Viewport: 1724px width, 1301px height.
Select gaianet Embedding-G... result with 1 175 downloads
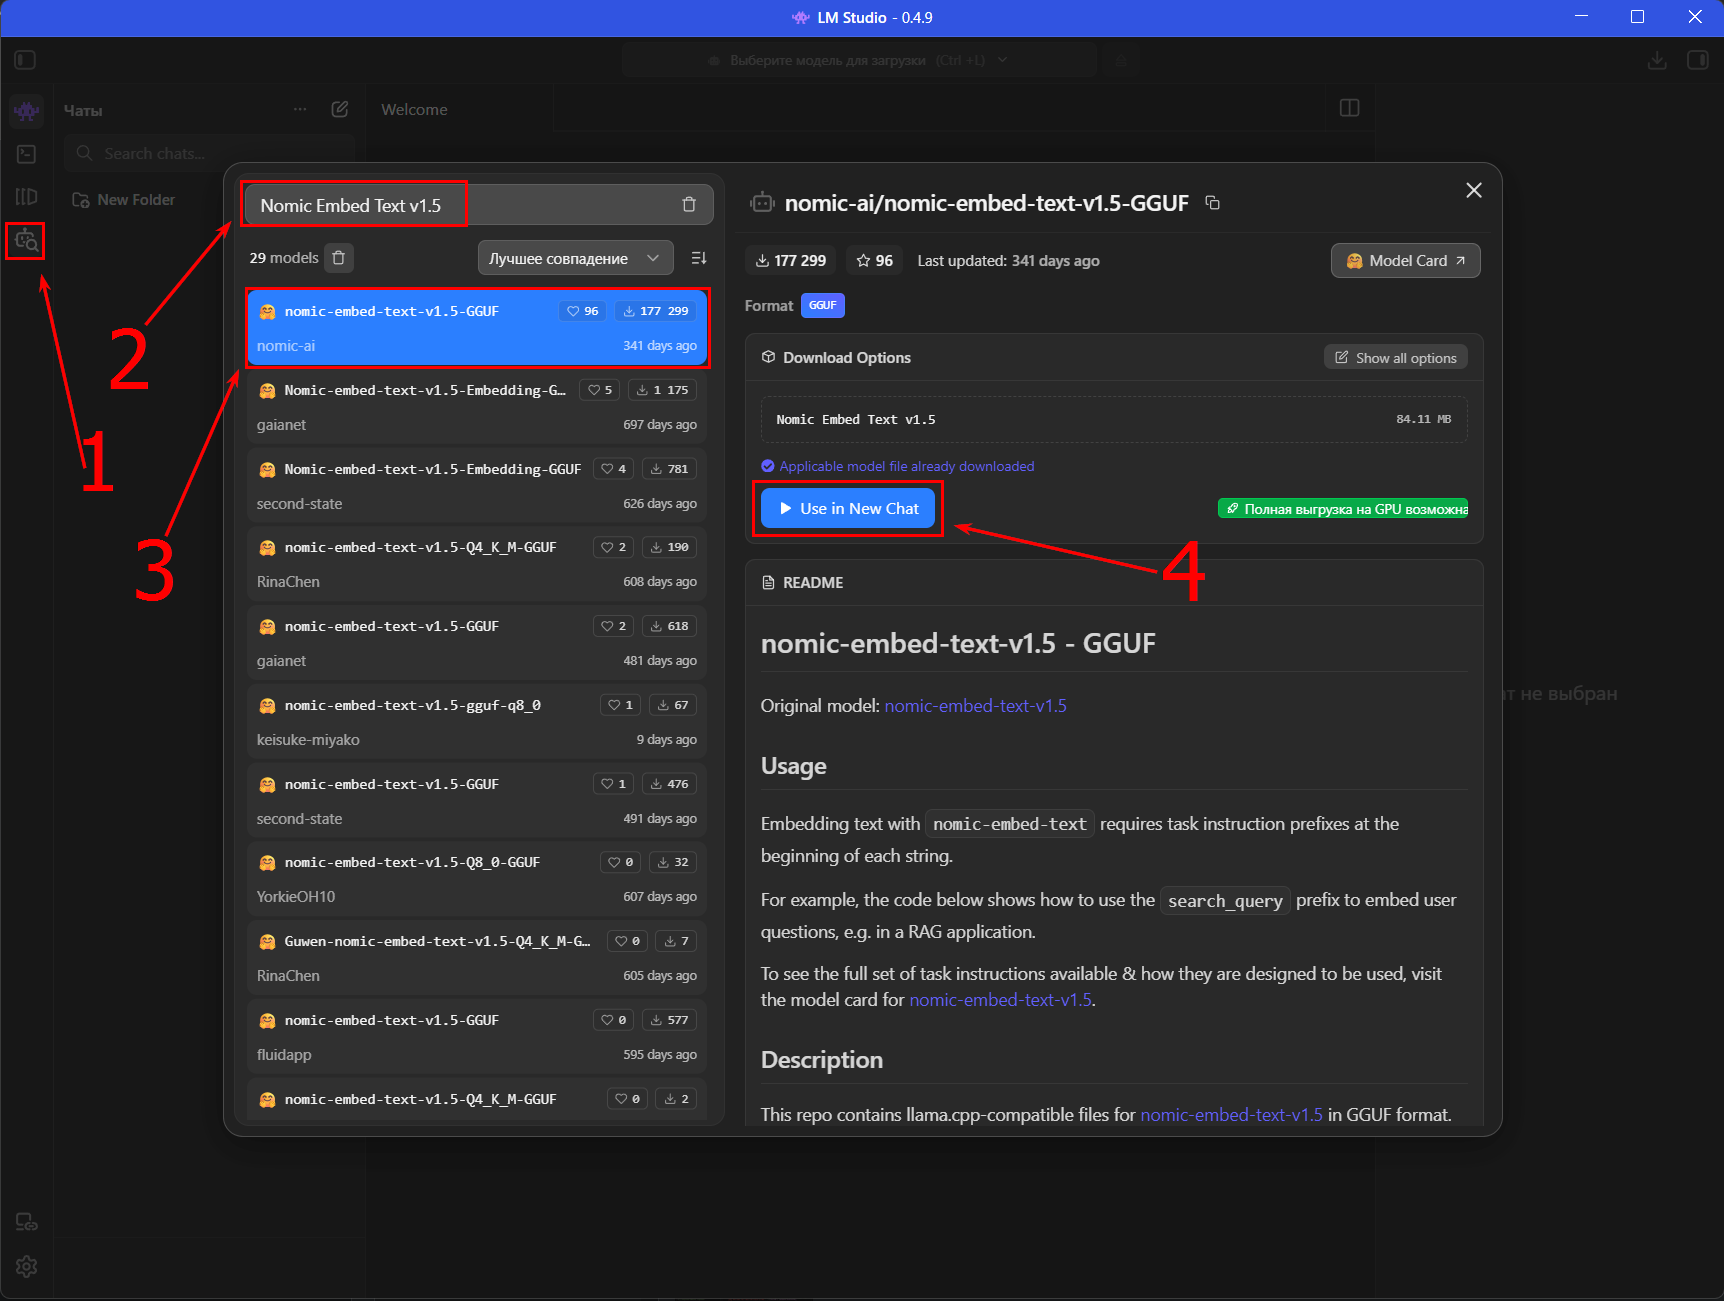tap(476, 407)
